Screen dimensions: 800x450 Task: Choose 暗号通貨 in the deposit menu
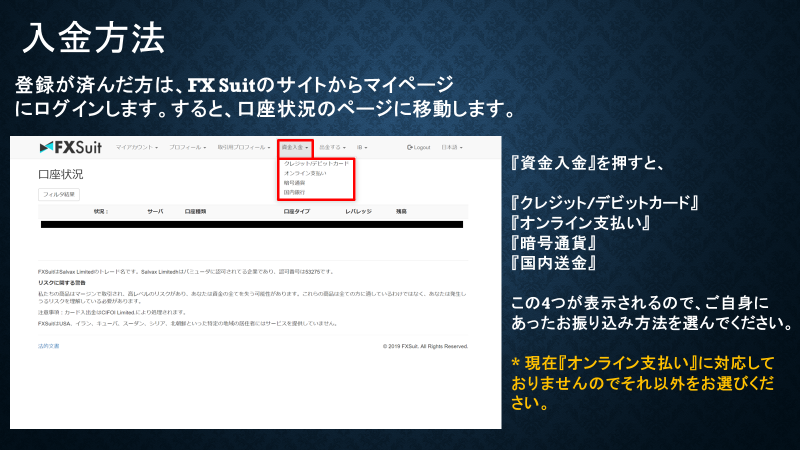click(294, 183)
